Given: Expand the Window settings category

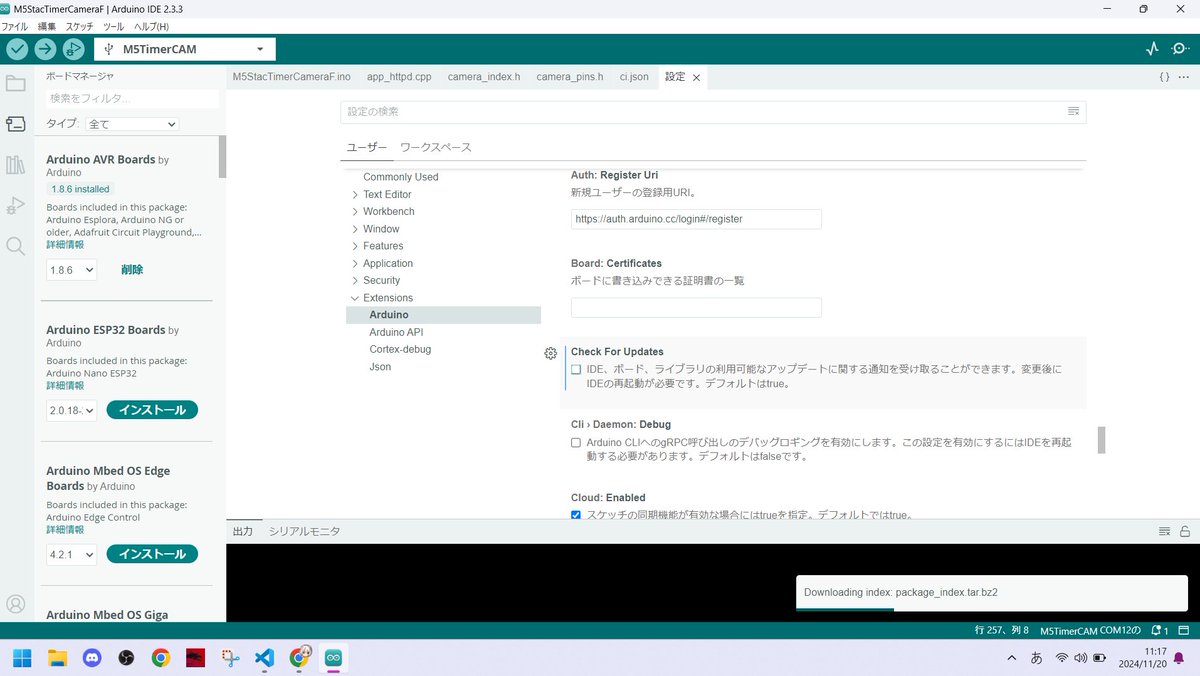Looking at the screenshot, I should pyautogui.click(x=381, y=229).
